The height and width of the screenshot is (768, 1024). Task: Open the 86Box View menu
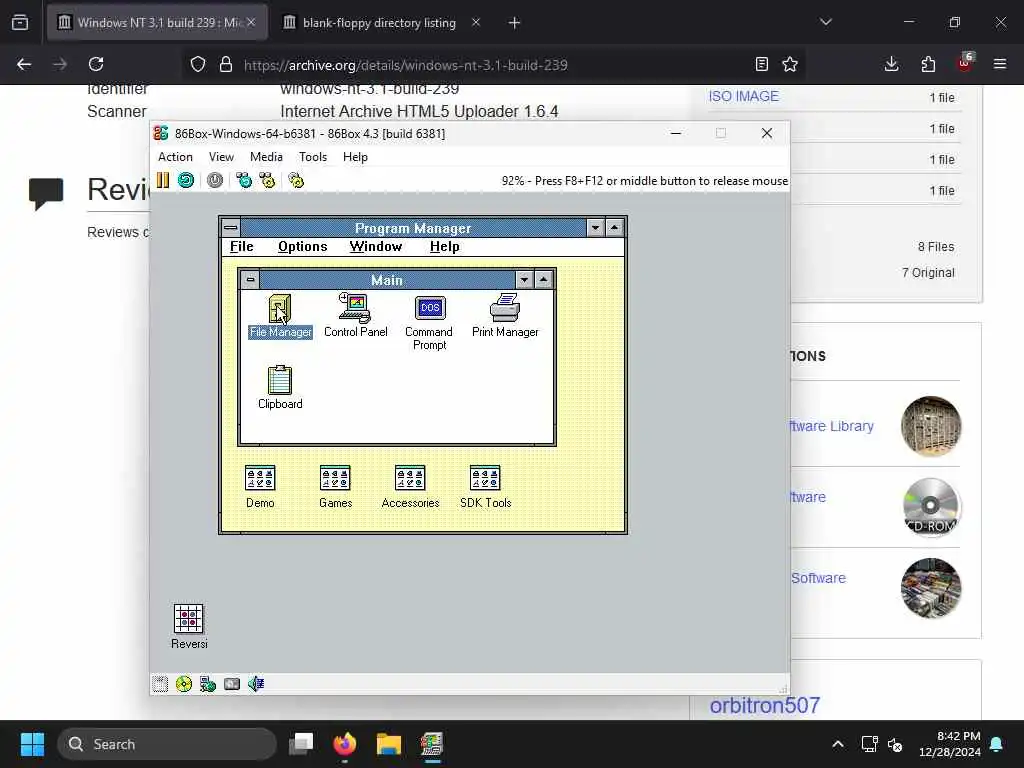pyautogui.click(x=221, y=157)
